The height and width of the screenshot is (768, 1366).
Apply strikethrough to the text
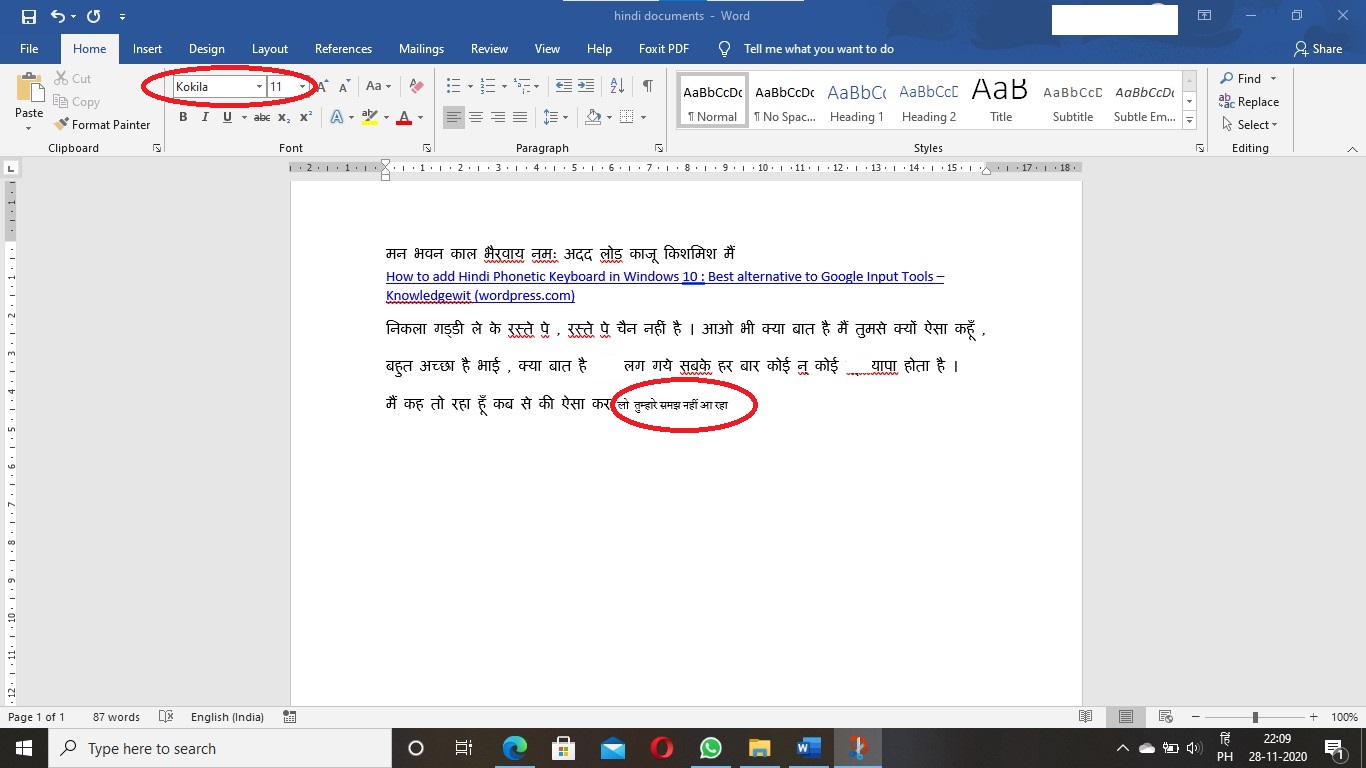click(262, 118)
